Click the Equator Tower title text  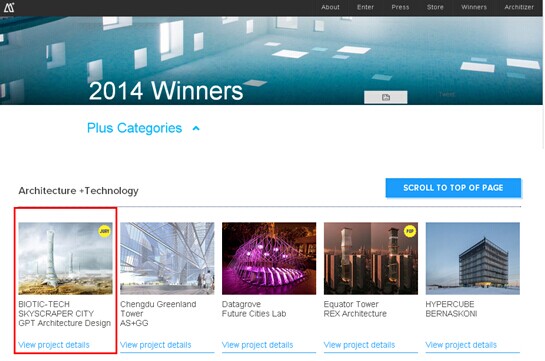(351, 304)
